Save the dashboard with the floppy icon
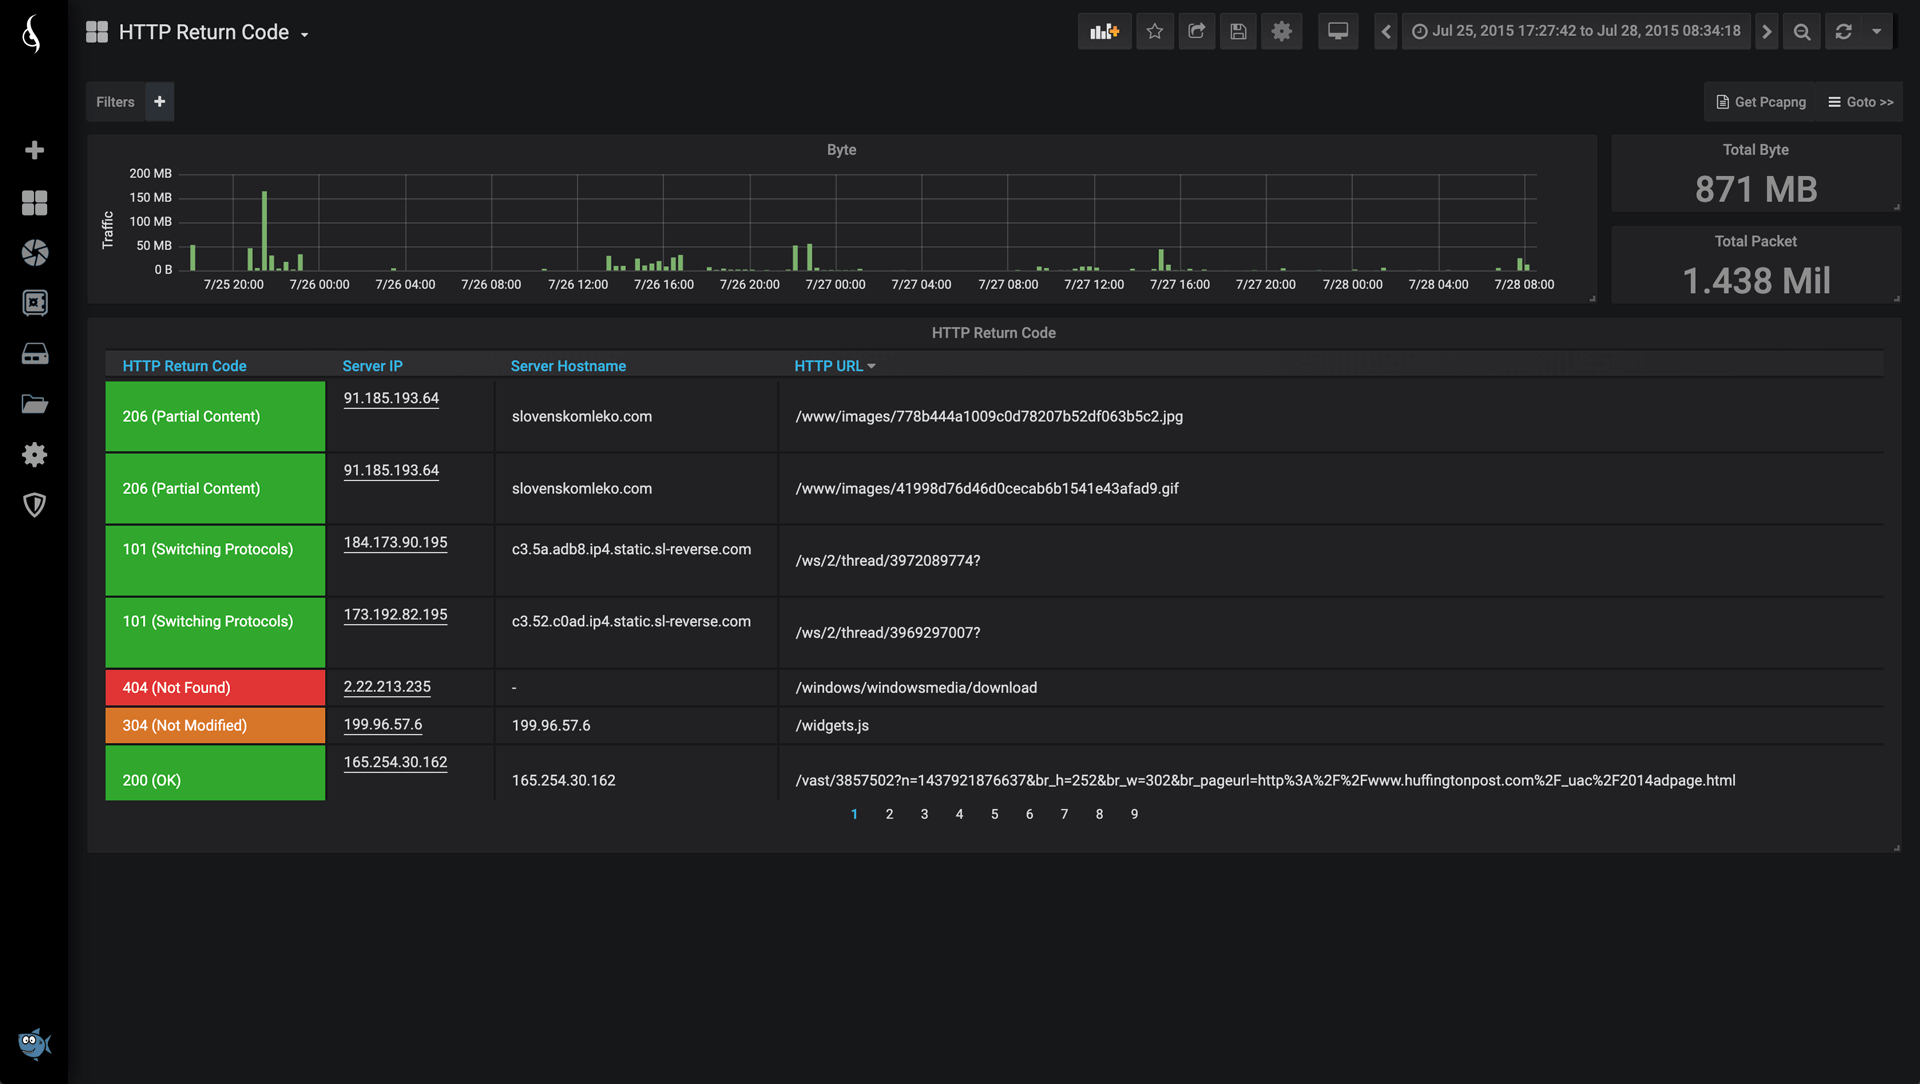Screen dimensions: 1920x1084 coord(1238,32)
